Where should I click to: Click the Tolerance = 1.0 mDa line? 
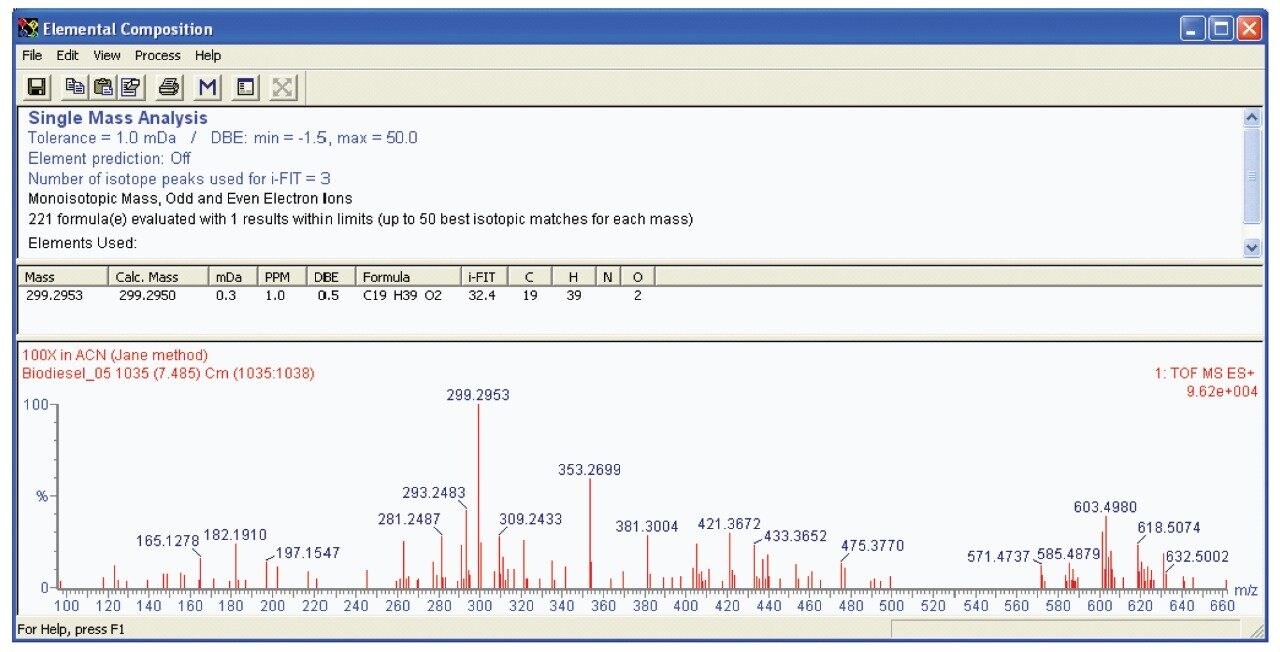pyautogui.click(x=223, y=138)
